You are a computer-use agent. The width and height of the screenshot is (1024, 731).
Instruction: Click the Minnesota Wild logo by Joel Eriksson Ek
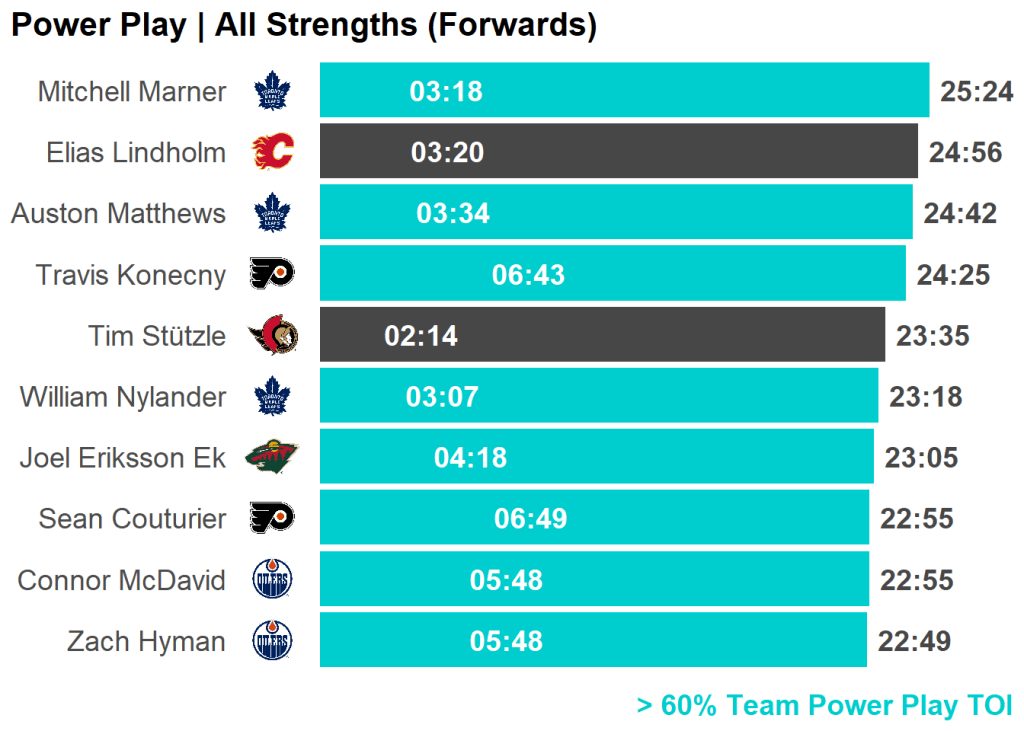pos(272,458)
